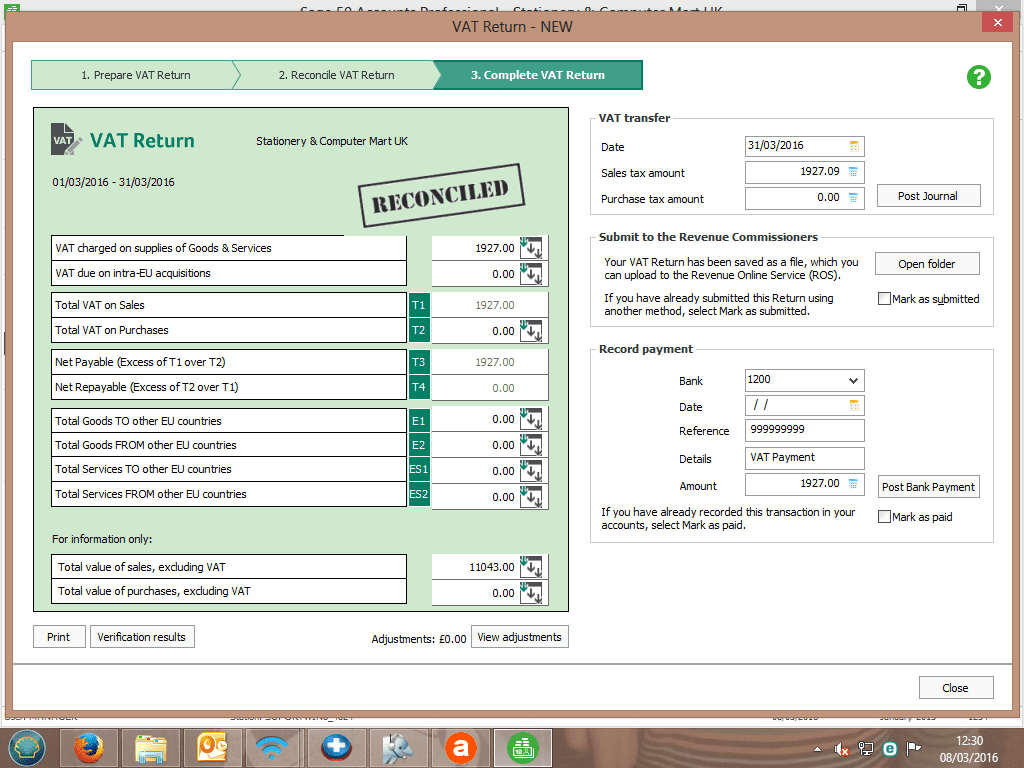The width and height of the screenshot is (1024, 768).
Task: Print the VAT Return
Action: pyautogui.click(x=59, y=637)
